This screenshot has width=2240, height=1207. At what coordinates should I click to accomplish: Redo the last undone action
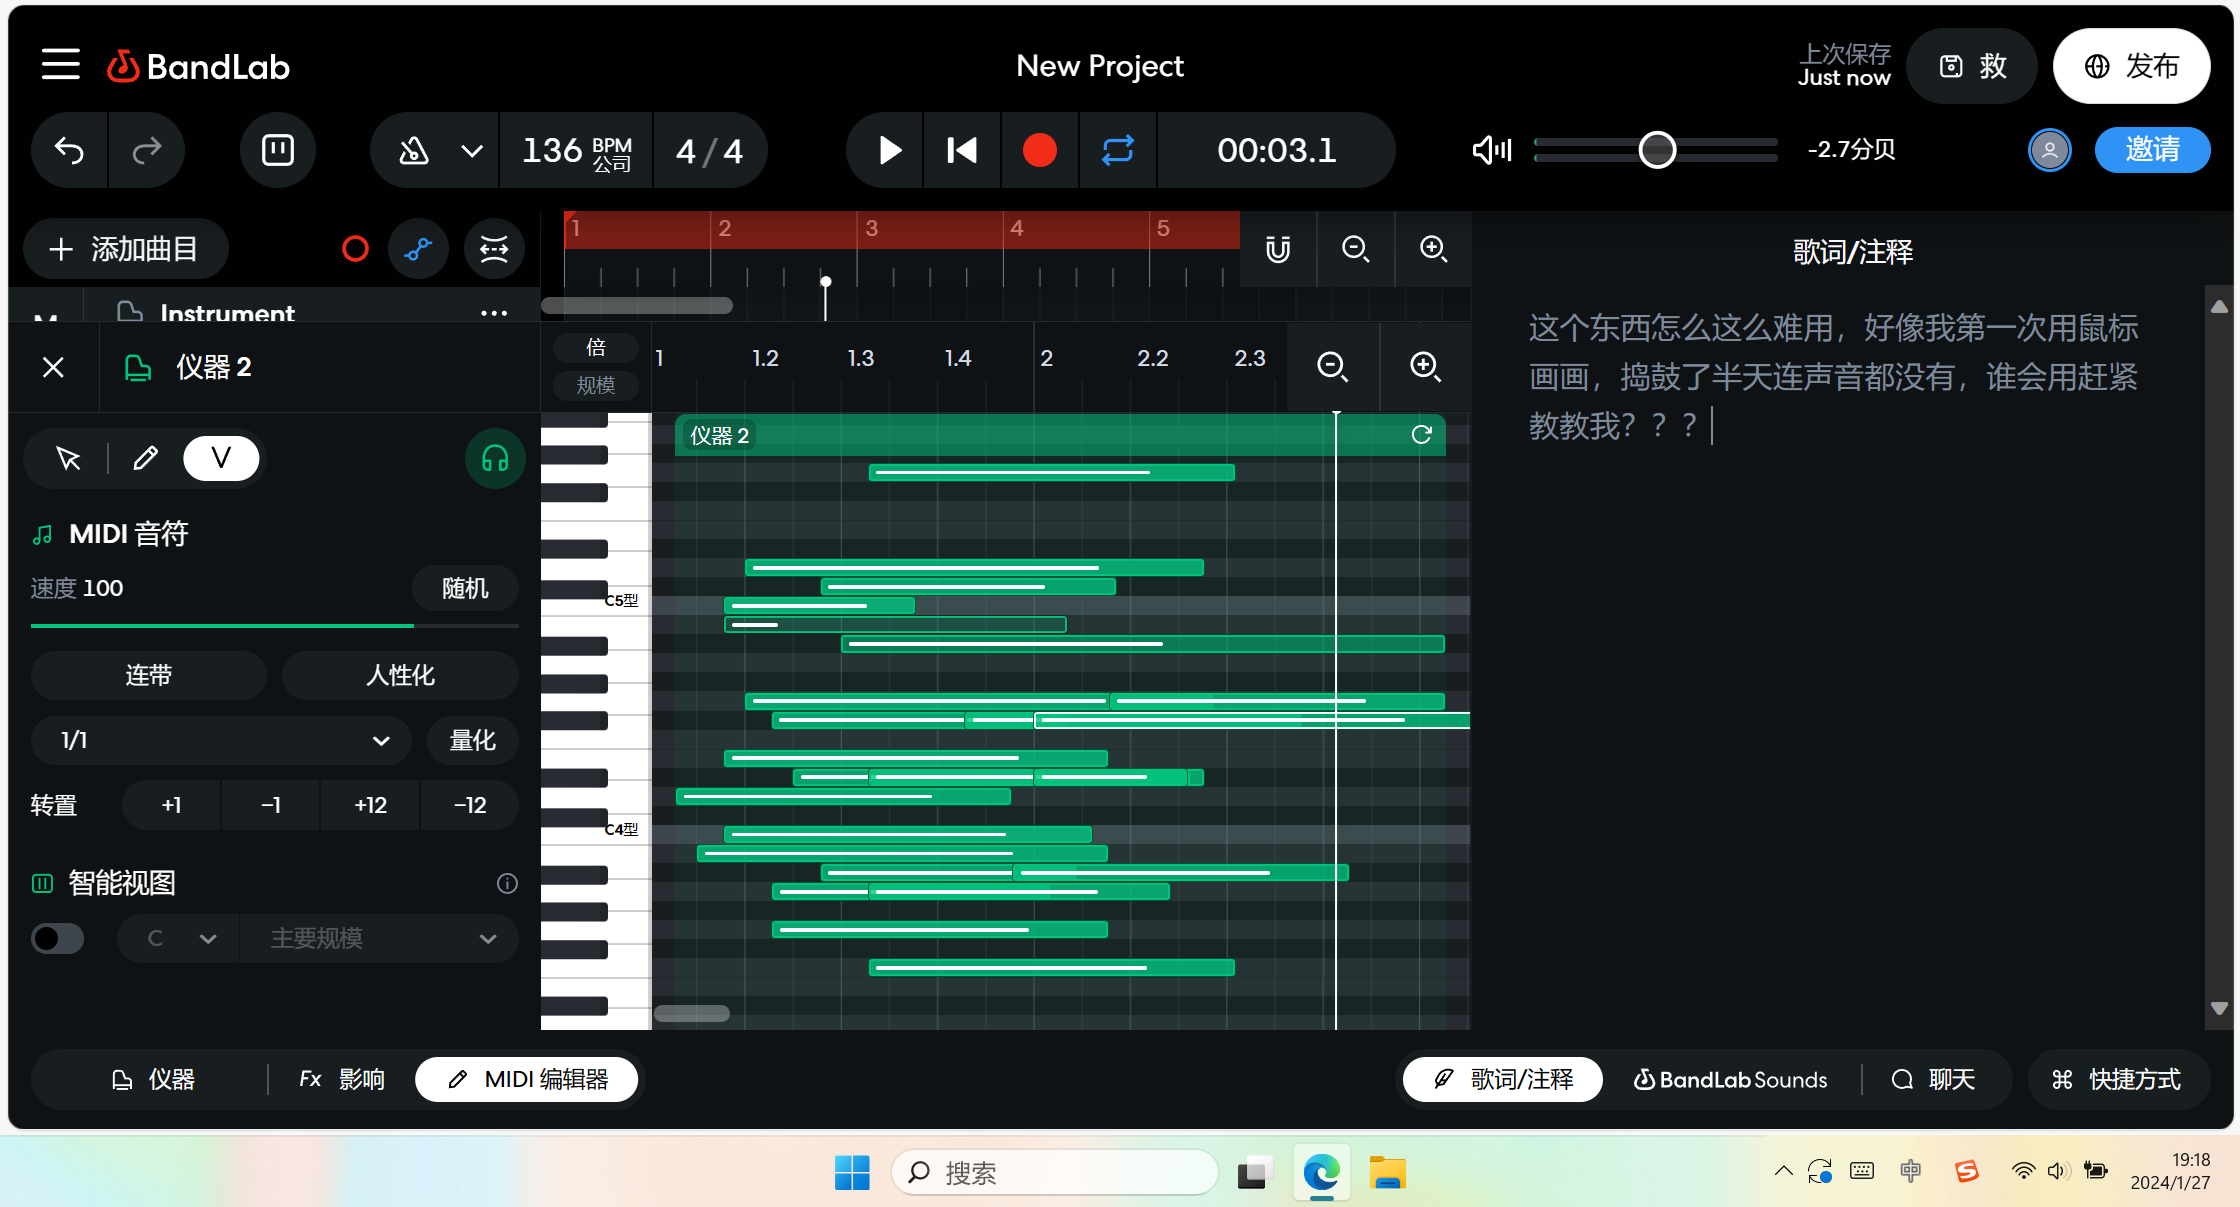coord(147,150)
